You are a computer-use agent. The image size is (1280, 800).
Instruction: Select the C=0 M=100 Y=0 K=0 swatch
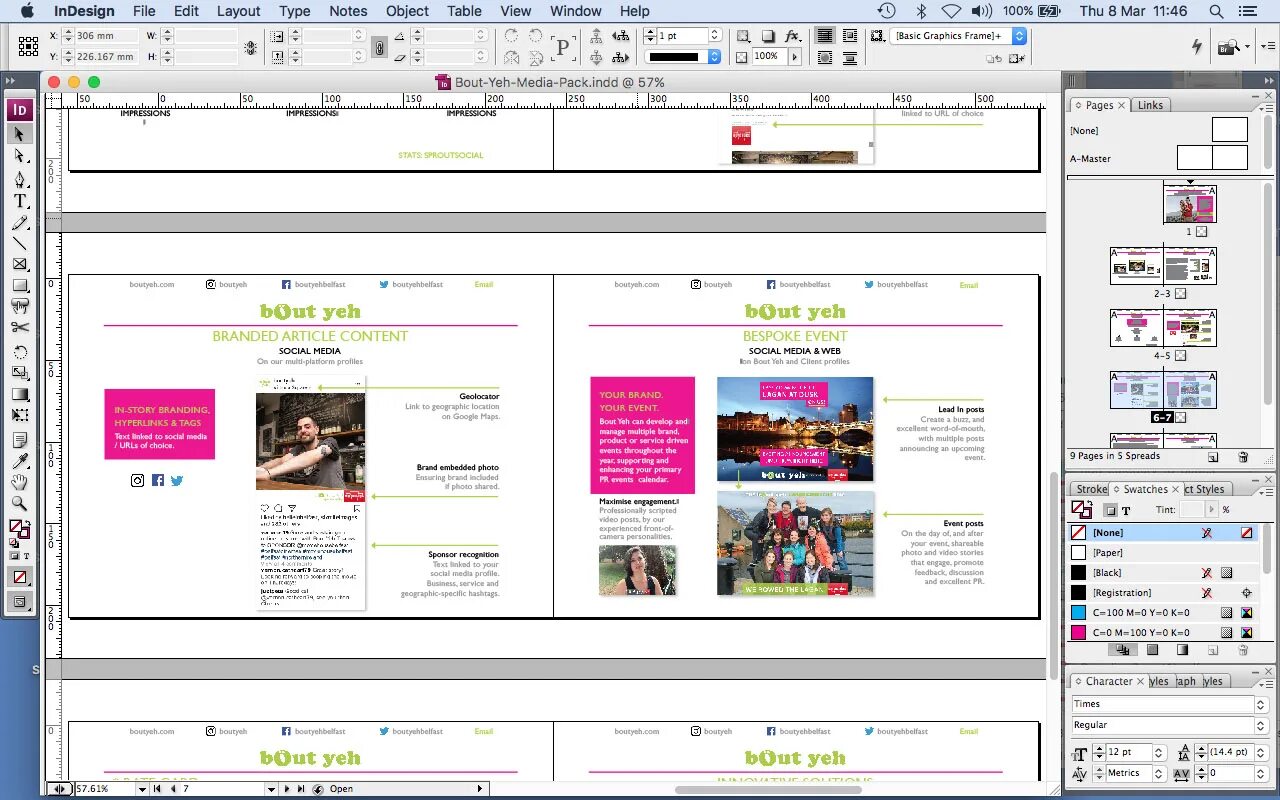1163,633
